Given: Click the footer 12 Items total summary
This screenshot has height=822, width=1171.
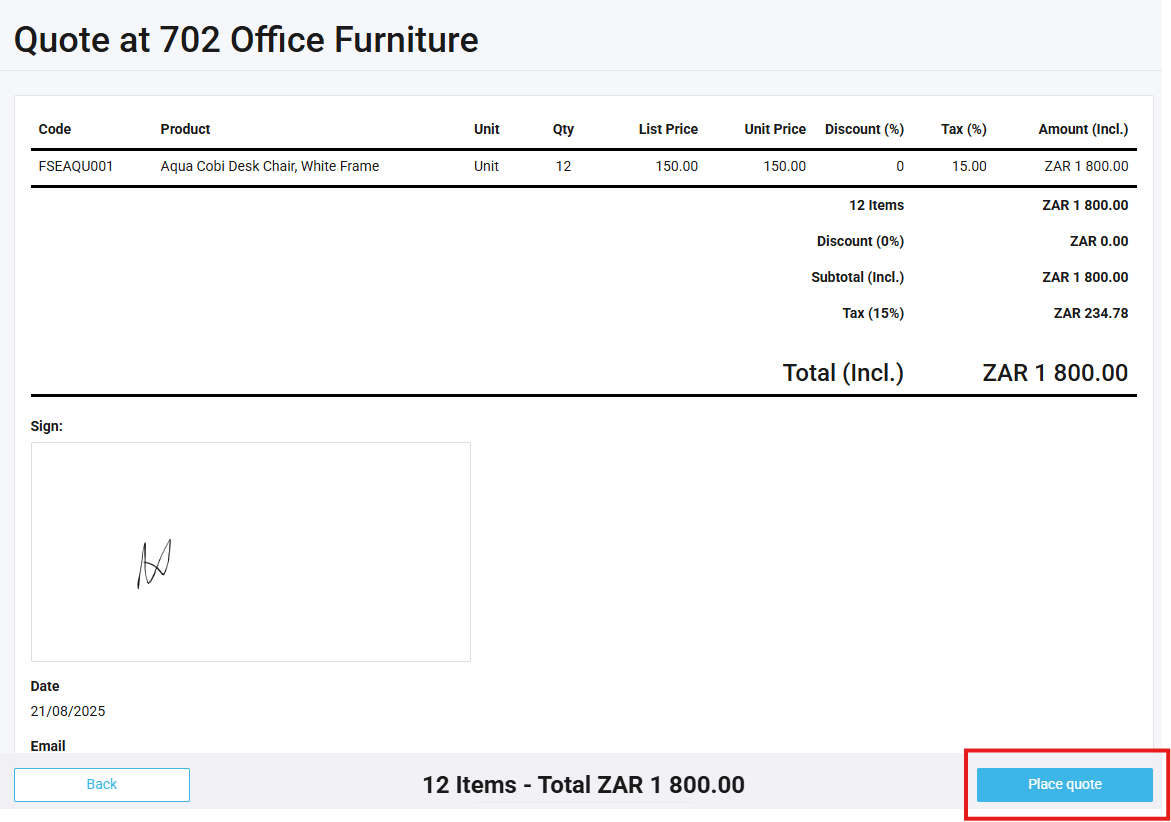Looking at the screenshot, I should point(583,785).
